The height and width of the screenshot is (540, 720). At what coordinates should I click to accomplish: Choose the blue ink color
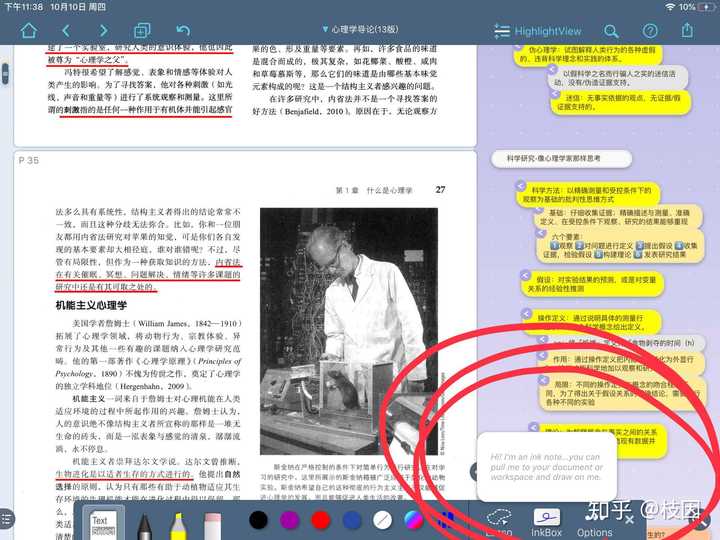tap(352, 520)
